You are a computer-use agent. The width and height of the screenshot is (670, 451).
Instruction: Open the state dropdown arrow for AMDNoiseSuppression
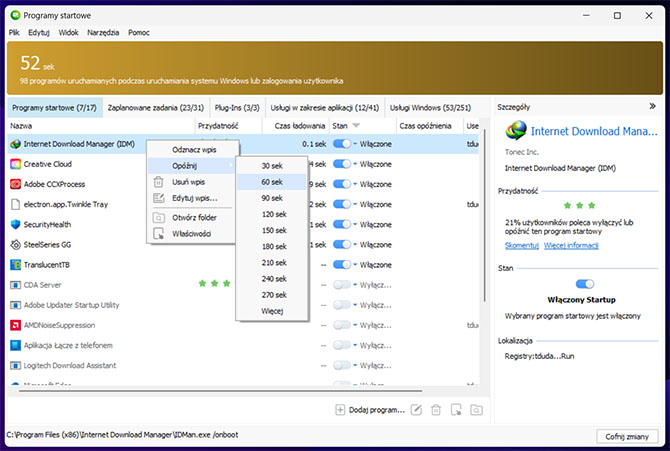[355, 325]
